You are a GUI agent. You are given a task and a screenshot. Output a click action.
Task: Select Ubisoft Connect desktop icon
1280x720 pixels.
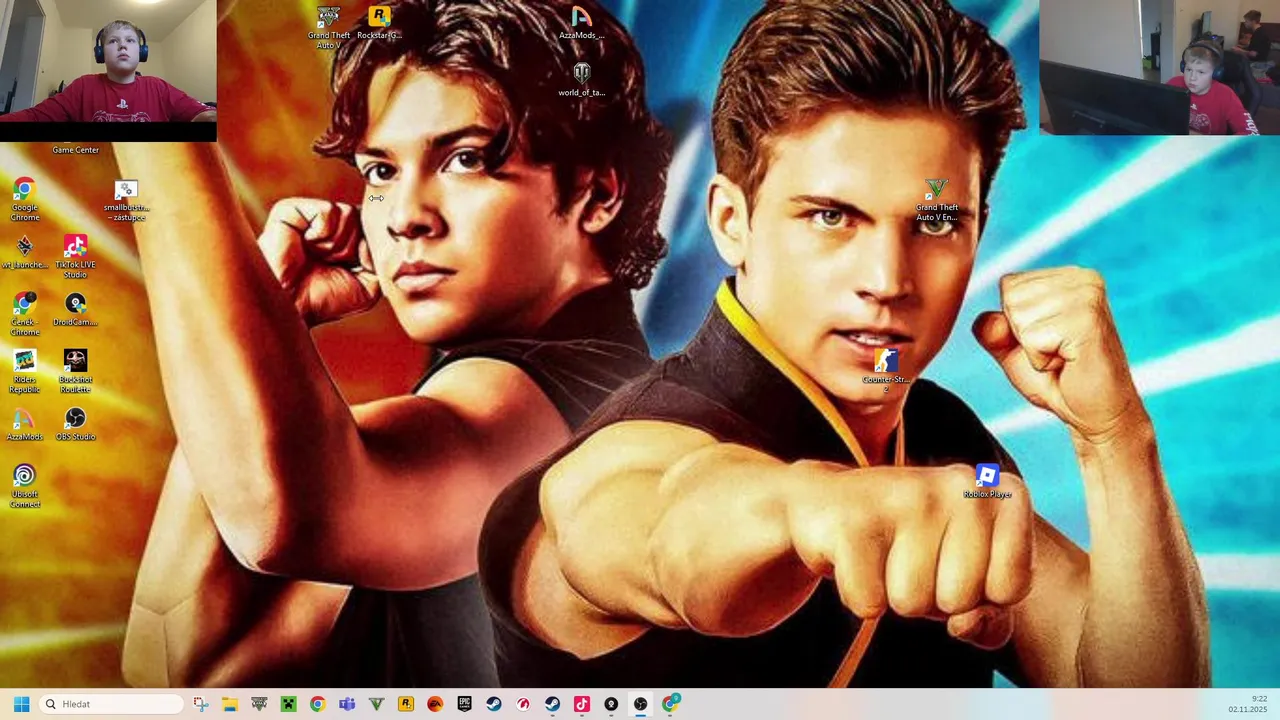coord(25,486)
